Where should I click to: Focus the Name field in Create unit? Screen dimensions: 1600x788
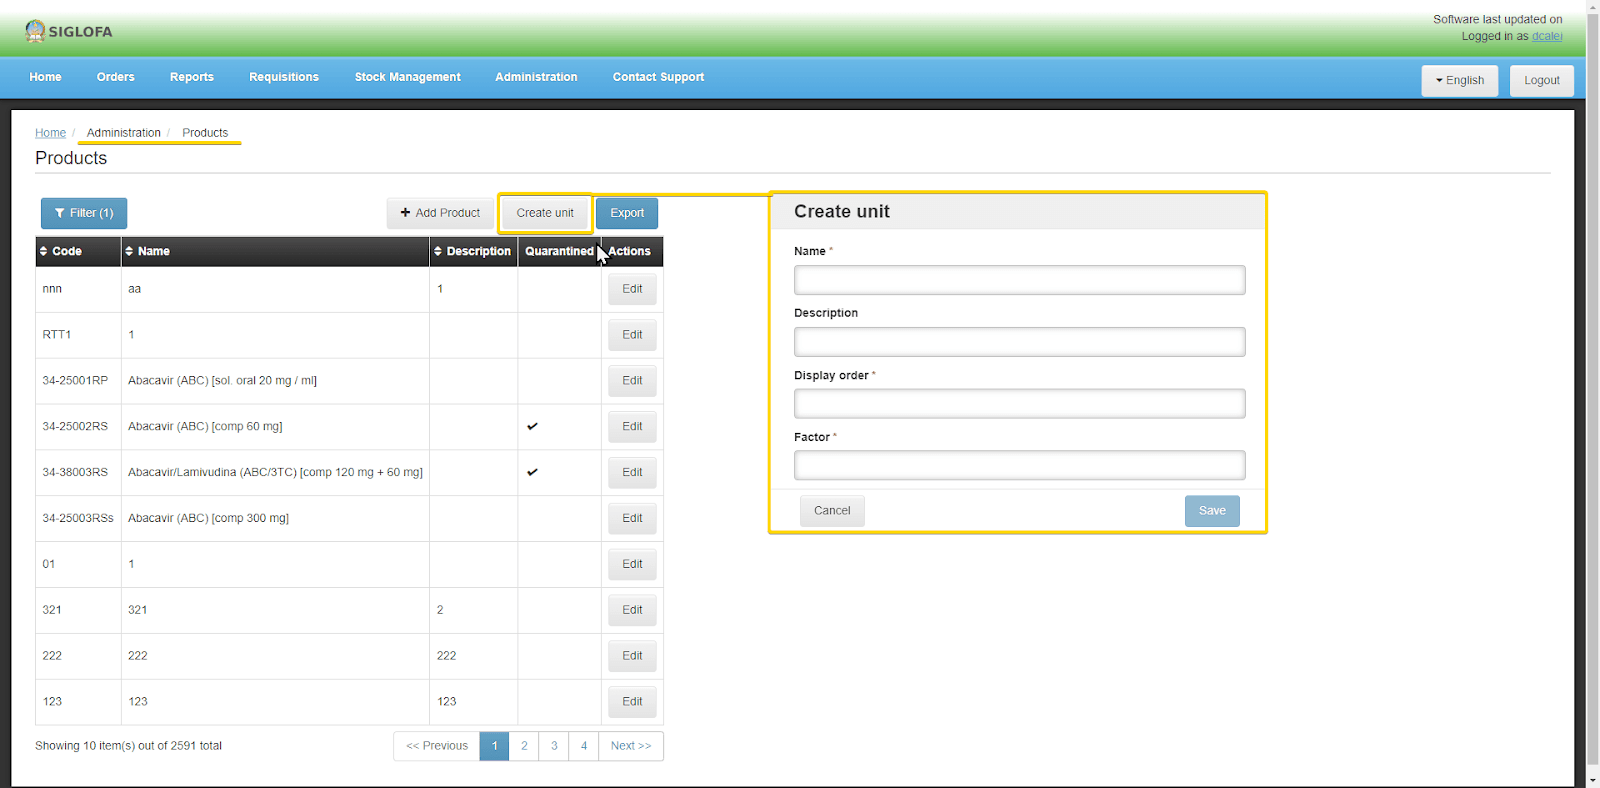click(x=1019, y=280)
